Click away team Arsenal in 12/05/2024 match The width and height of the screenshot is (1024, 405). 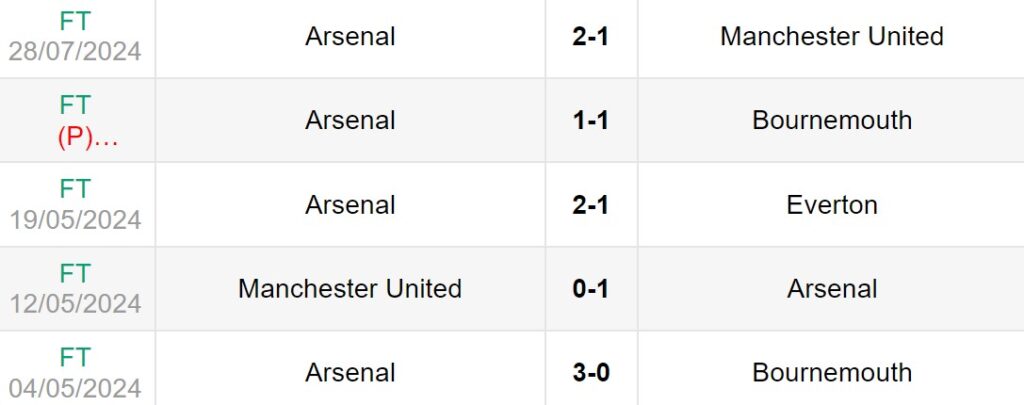(x=832, y=289)
